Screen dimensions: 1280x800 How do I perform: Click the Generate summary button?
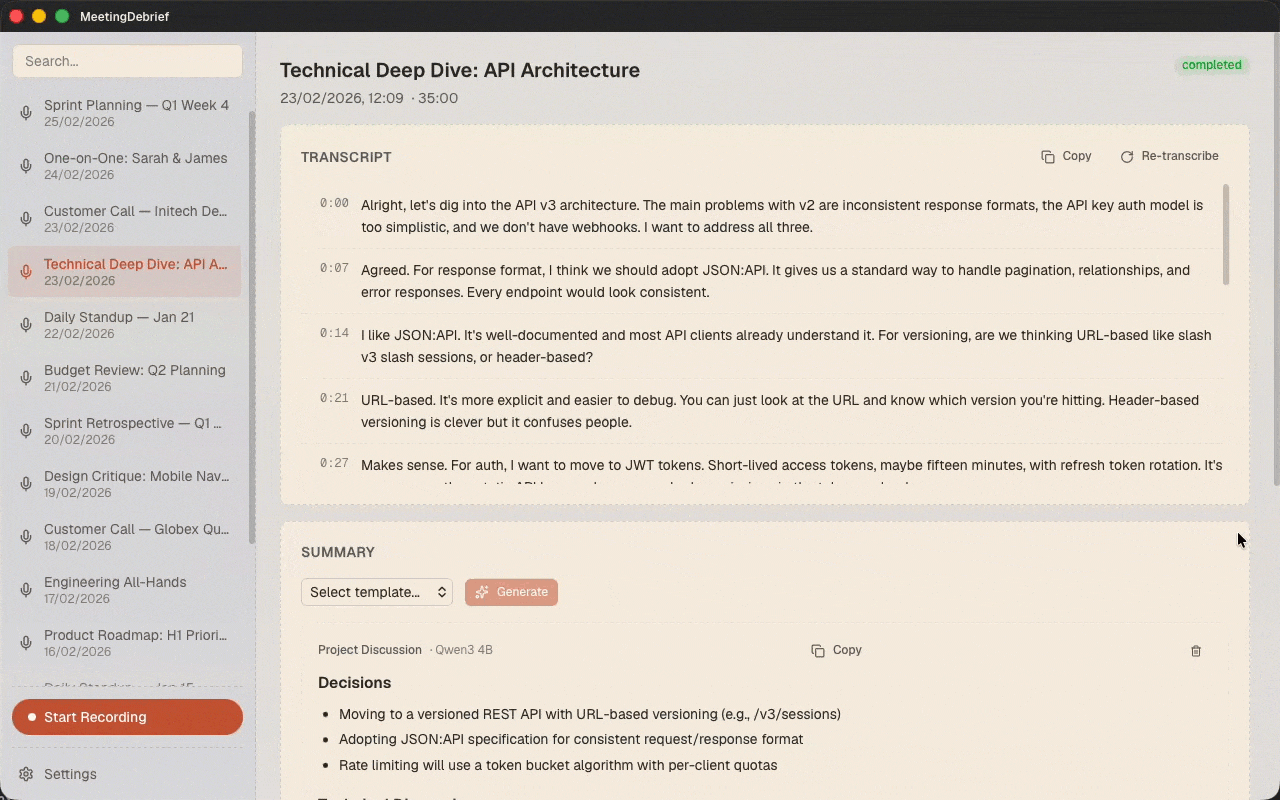511,592
